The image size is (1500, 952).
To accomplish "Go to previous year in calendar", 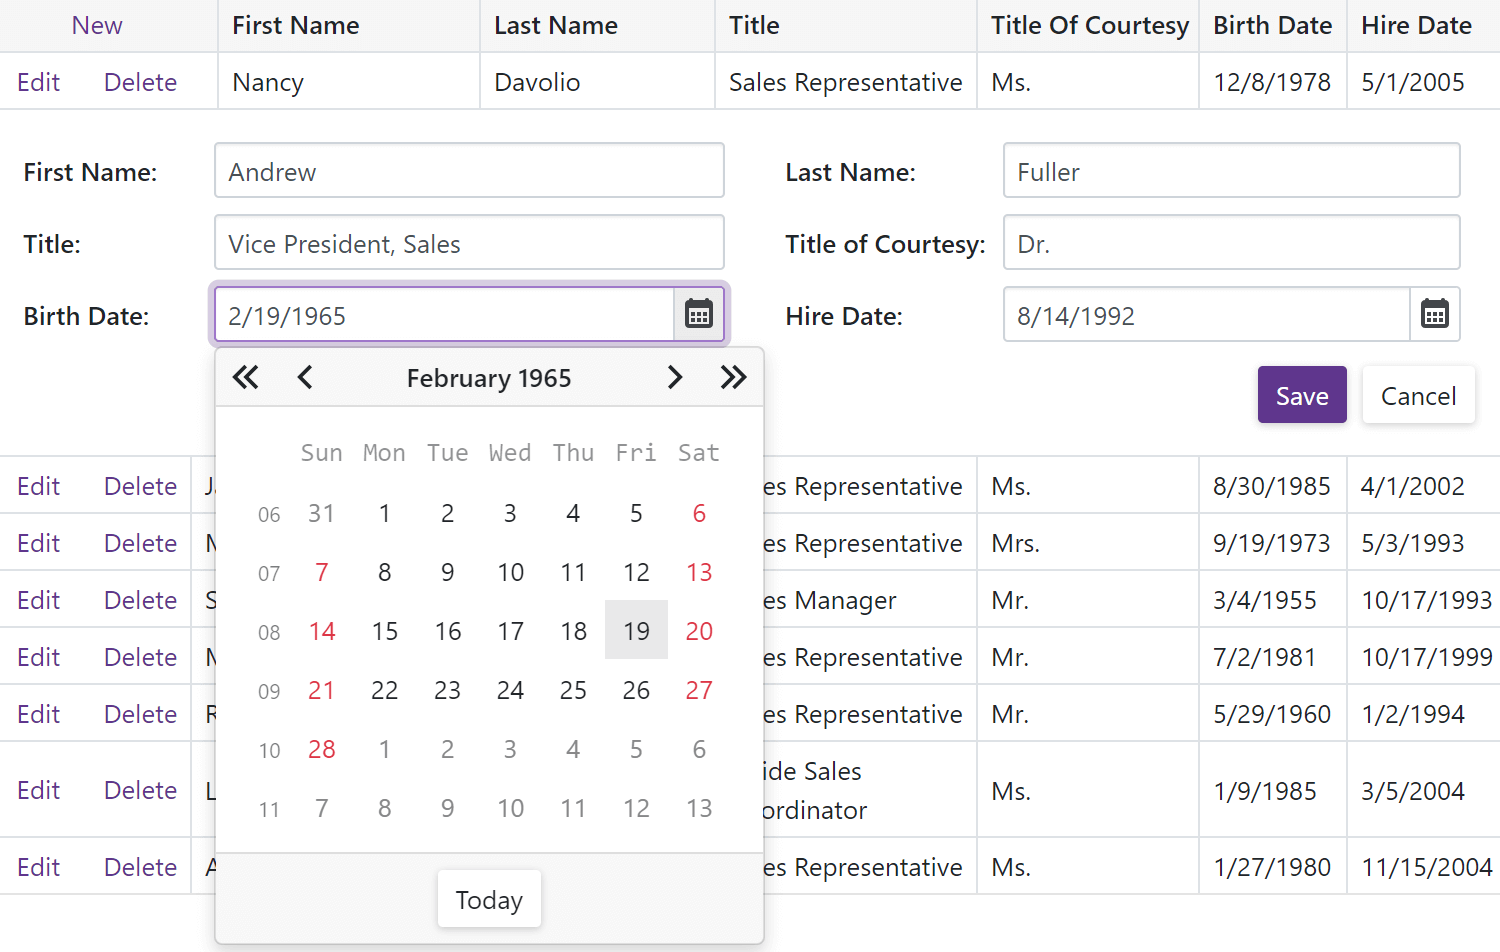I will pyautogui.click(x=245, y=378).
